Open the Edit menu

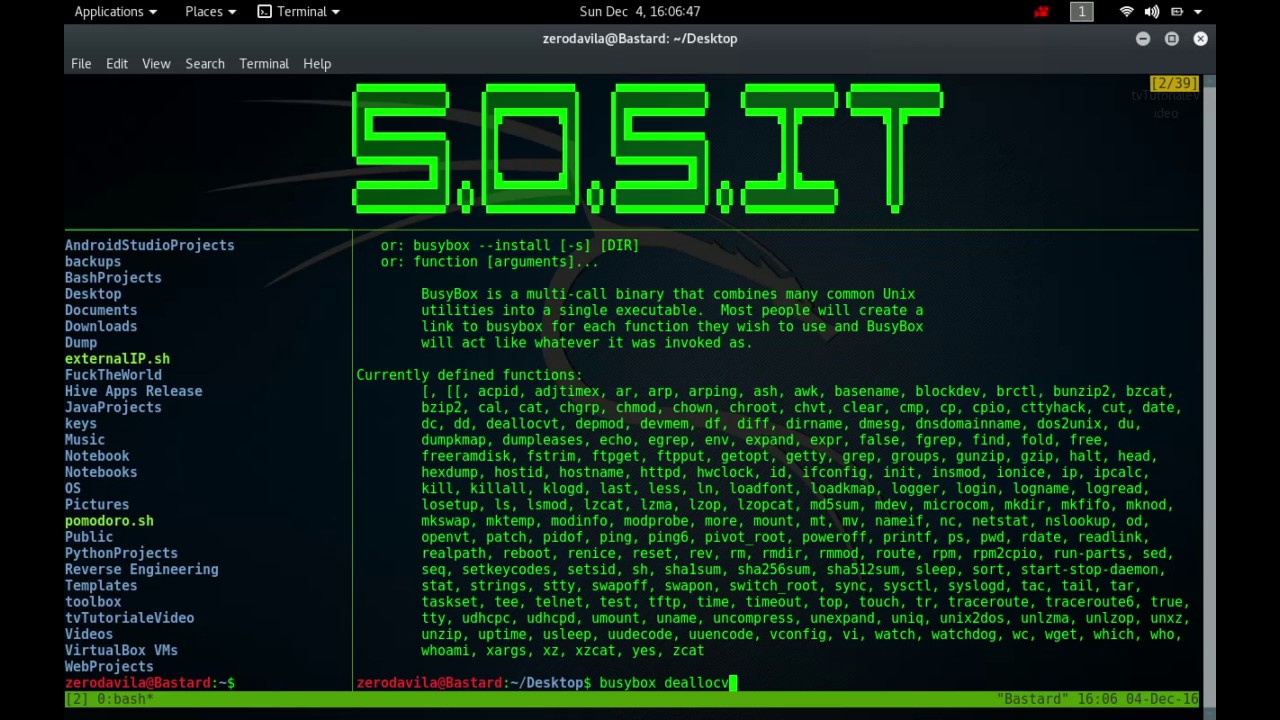(x=117, y=64)
